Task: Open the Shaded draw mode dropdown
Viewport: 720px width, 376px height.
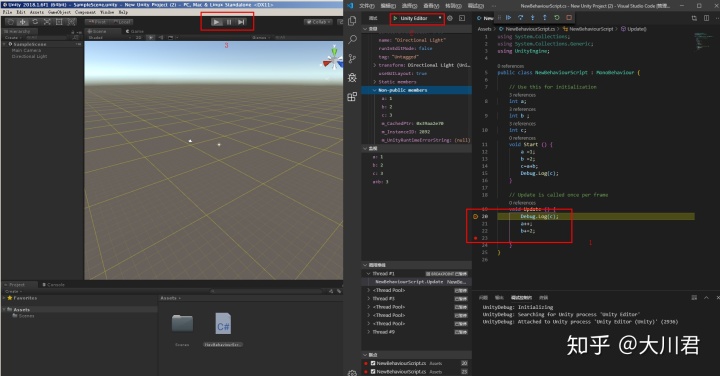Action: (108, 38)
